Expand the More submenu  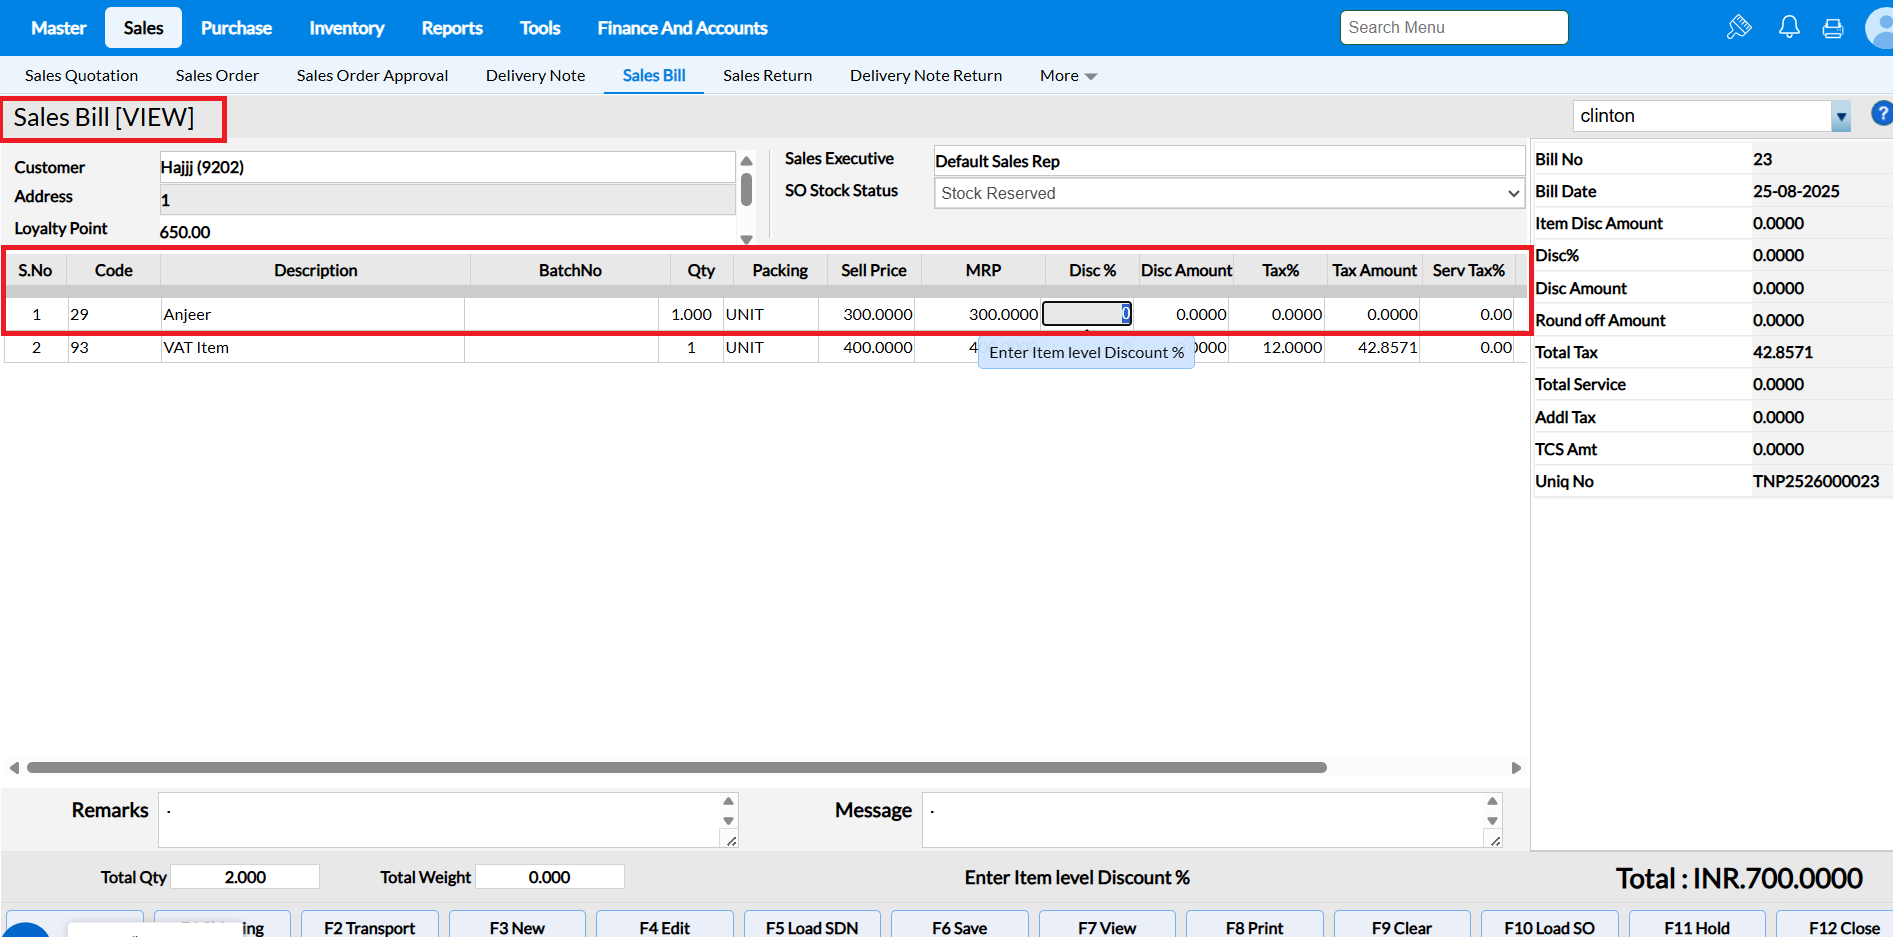[1068, 76]
